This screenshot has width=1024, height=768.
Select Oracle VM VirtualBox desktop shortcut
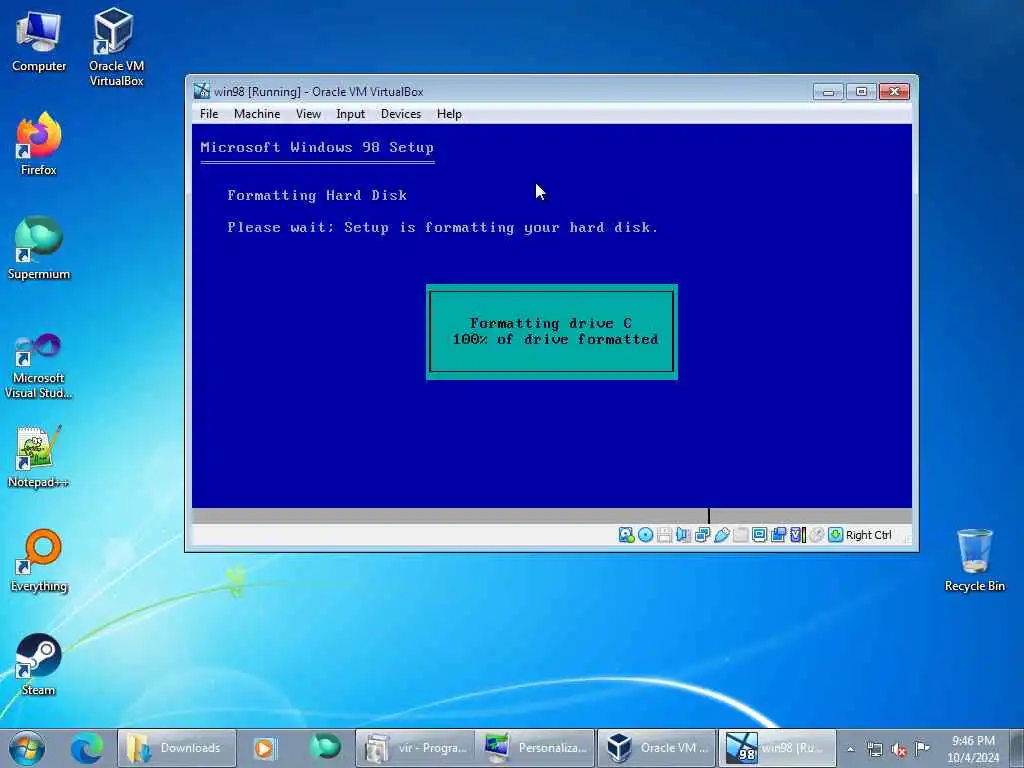(x=116, y=47)
